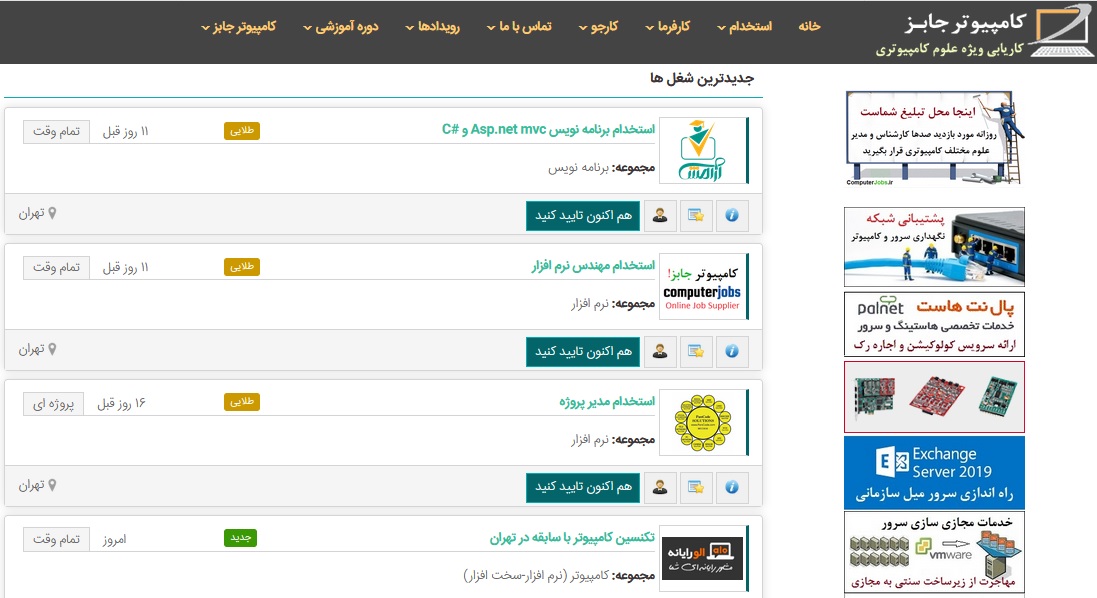Open the green company logo of Asp.net job
Image resolution: width=1097 pixels, height=598 pixels.
[x=702, y=150]
